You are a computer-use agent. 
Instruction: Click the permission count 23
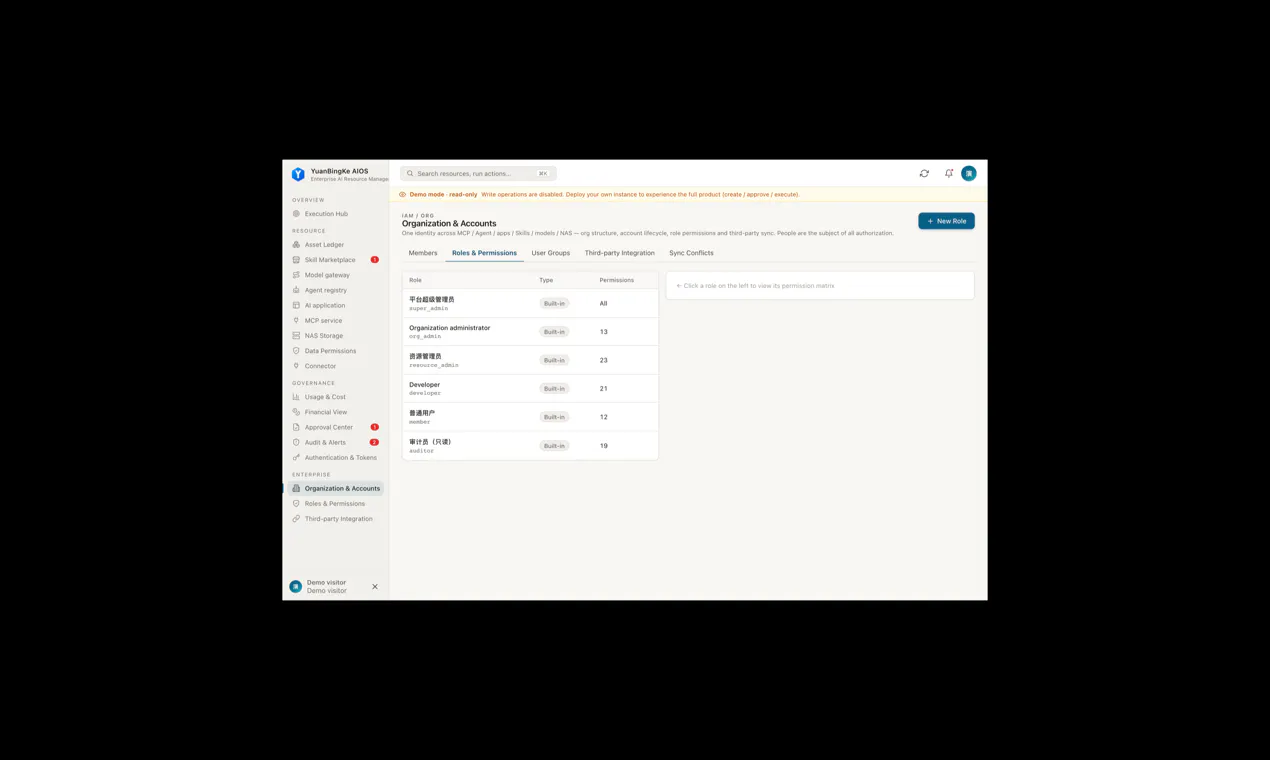click(x=604, y=360)
